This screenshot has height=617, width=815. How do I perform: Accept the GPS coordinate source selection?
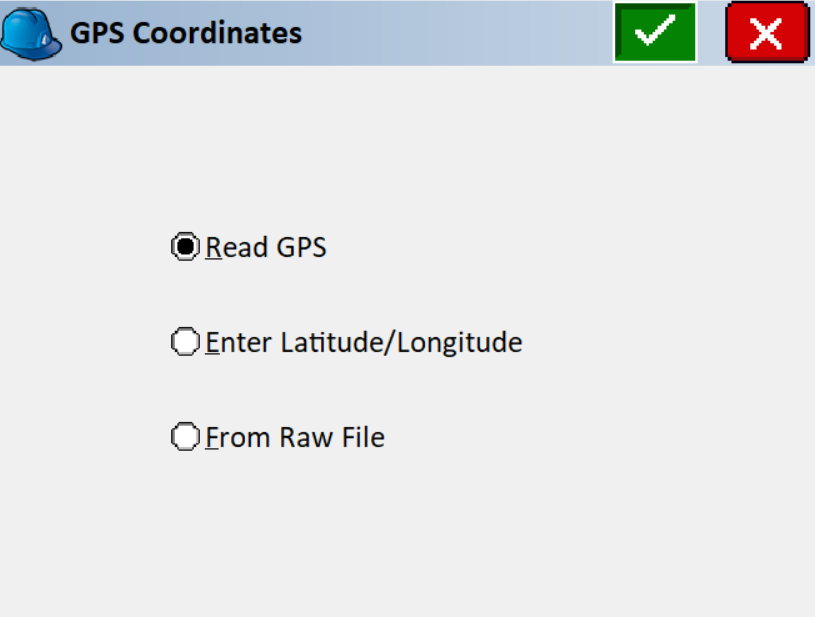click(x=655, y=33)
